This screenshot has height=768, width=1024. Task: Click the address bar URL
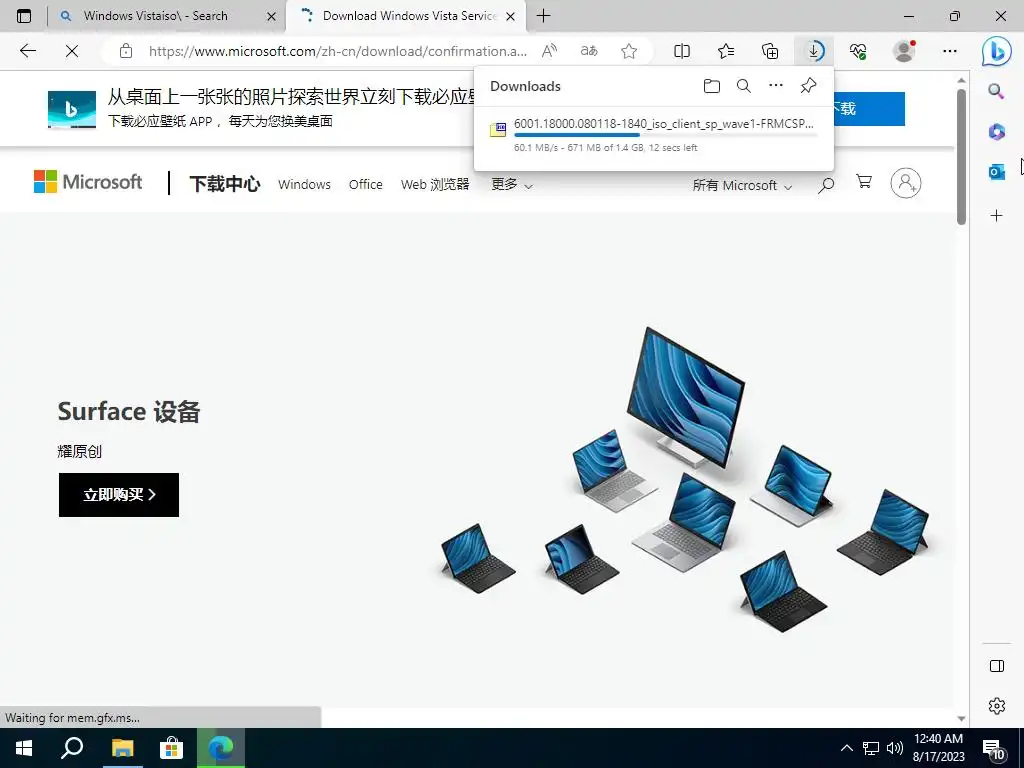338,51
